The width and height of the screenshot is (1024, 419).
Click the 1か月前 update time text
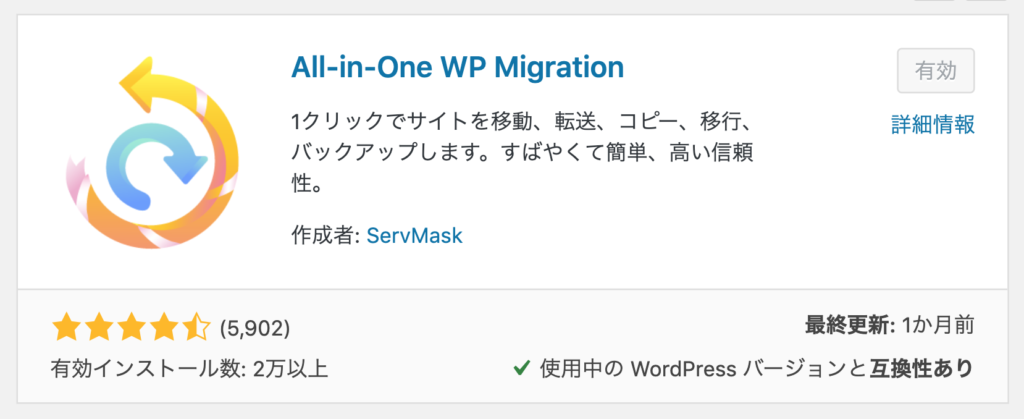point(936,326)
